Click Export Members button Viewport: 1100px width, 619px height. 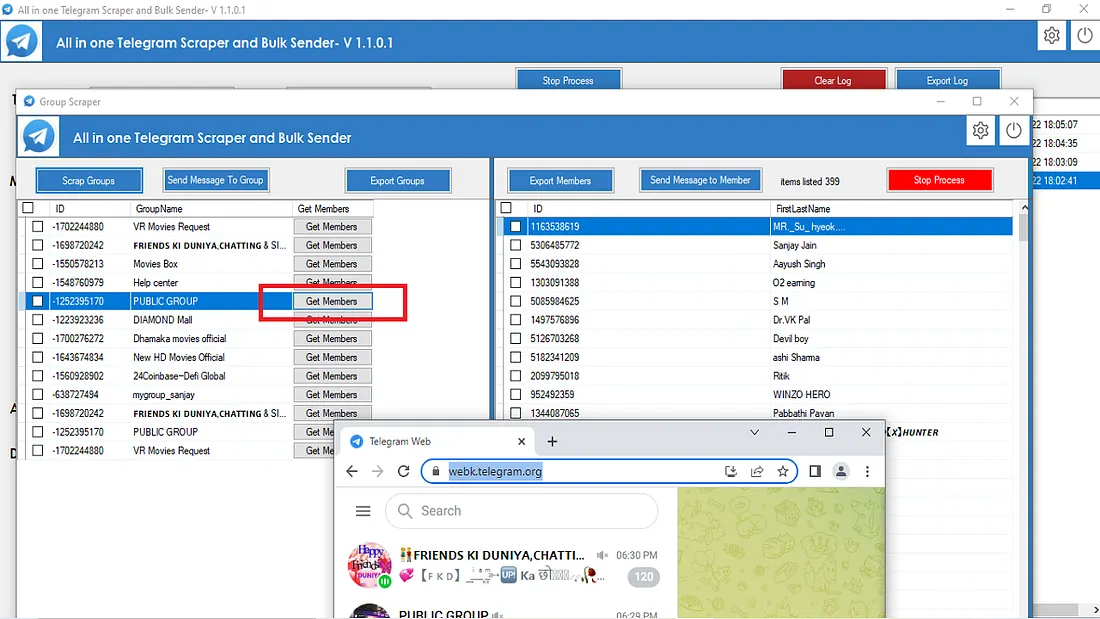click(x=560, y=180)
